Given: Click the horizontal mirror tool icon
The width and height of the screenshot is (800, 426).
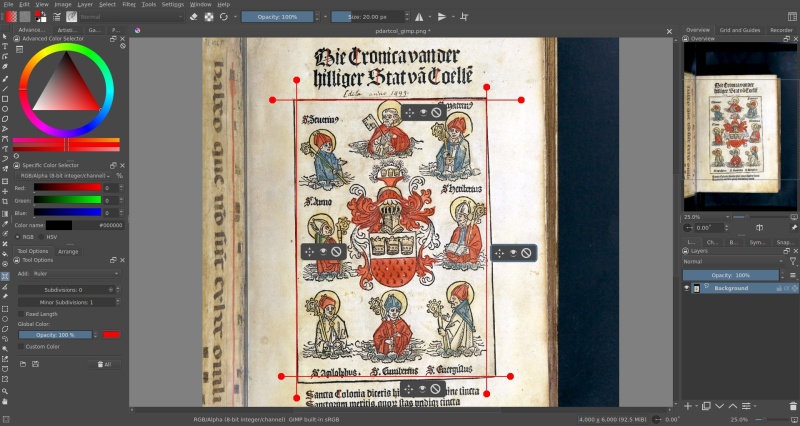Looking at the screenshot, I should tap(419, 17).
